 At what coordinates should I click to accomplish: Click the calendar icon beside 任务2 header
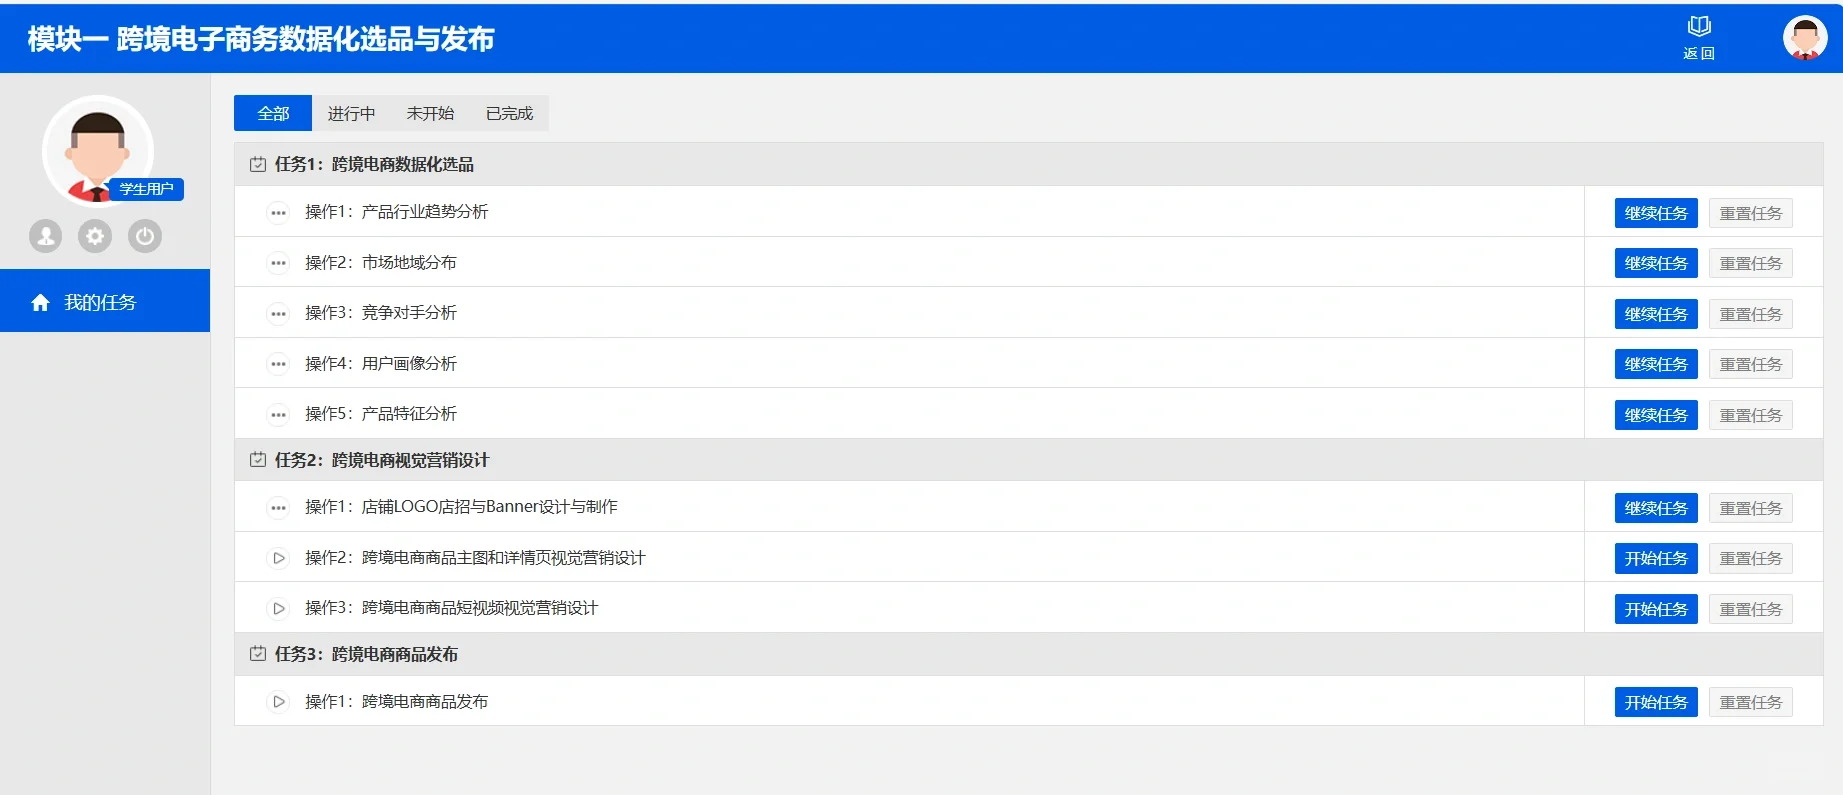coord(258,460)
